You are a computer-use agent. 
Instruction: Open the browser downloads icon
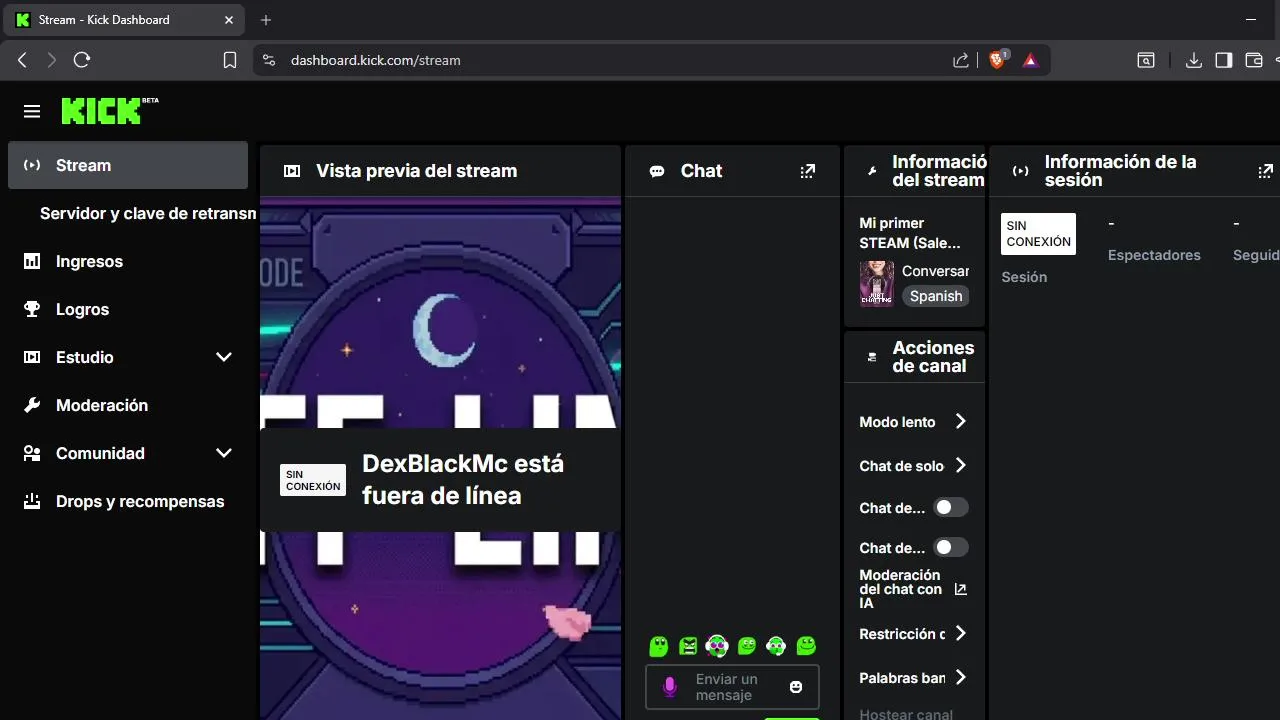(x=1193, y=60)
